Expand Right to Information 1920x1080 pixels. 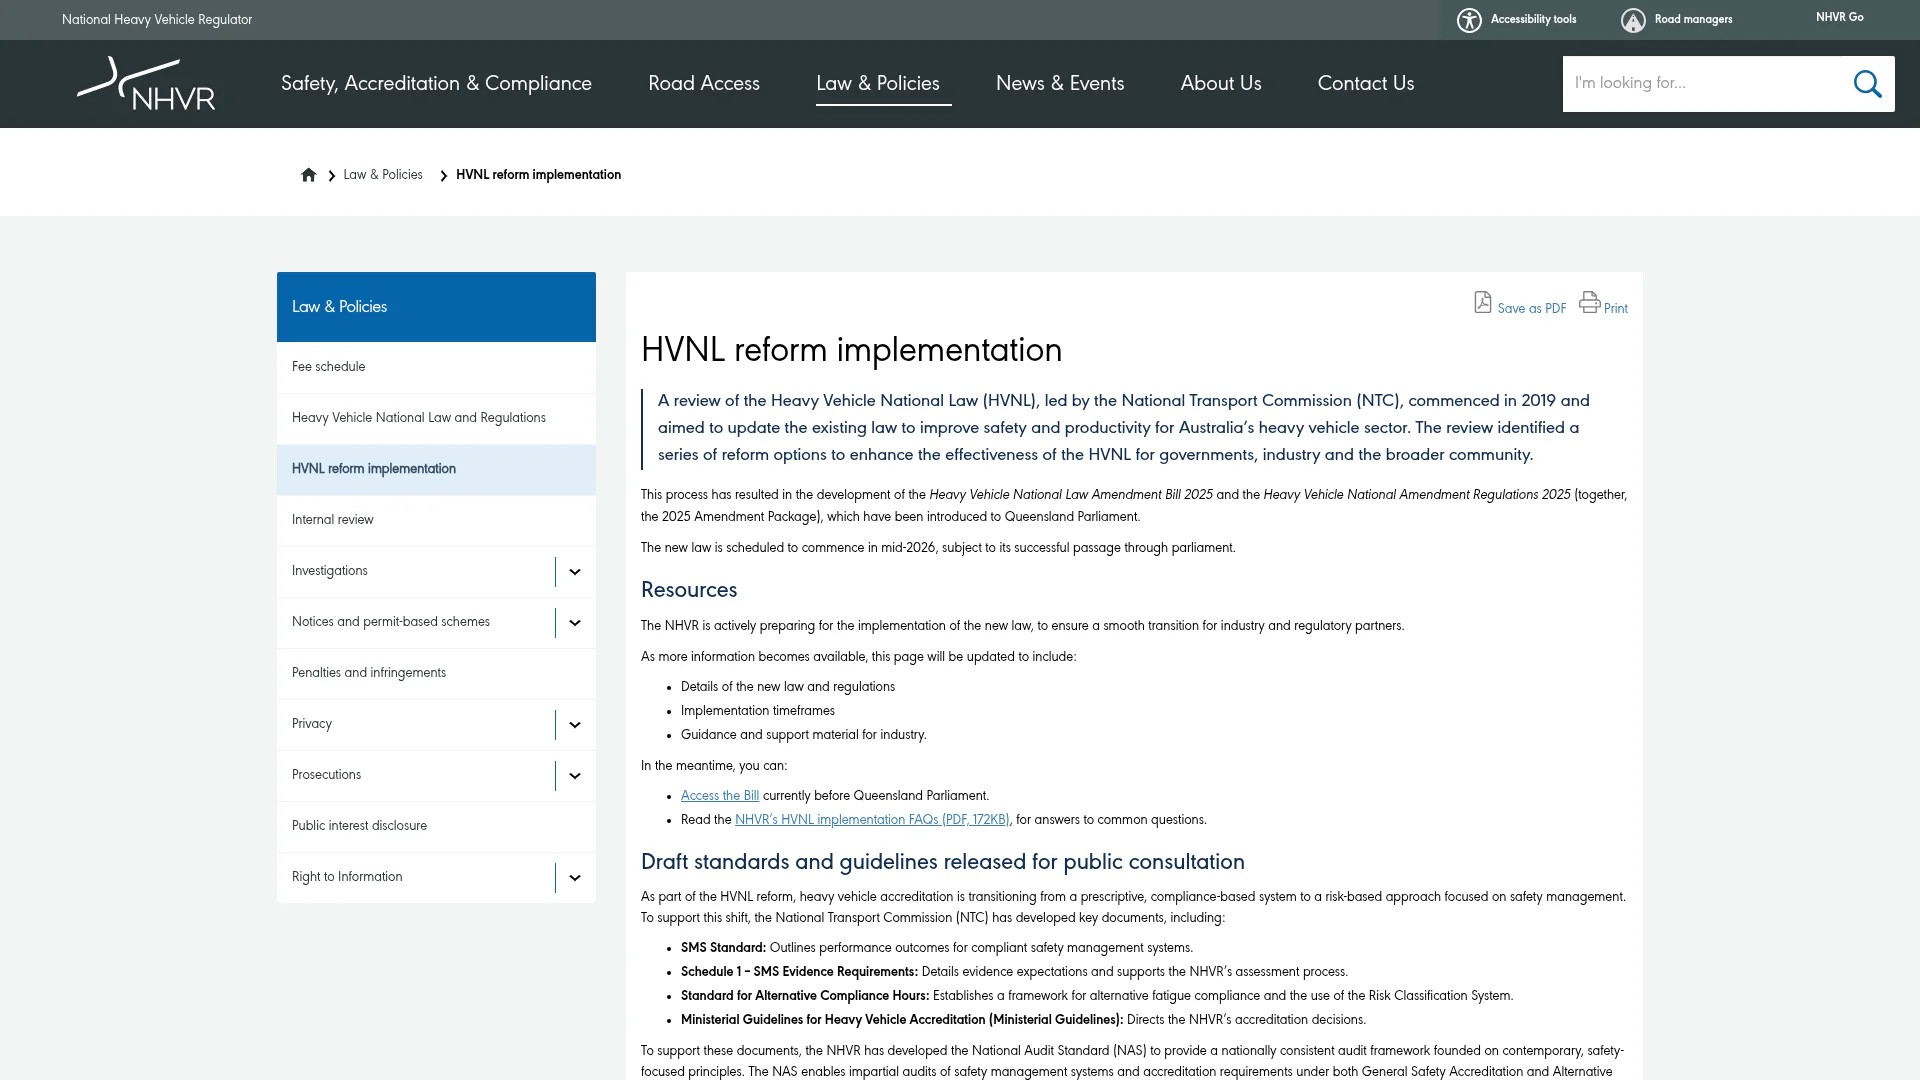pos(573,877)
